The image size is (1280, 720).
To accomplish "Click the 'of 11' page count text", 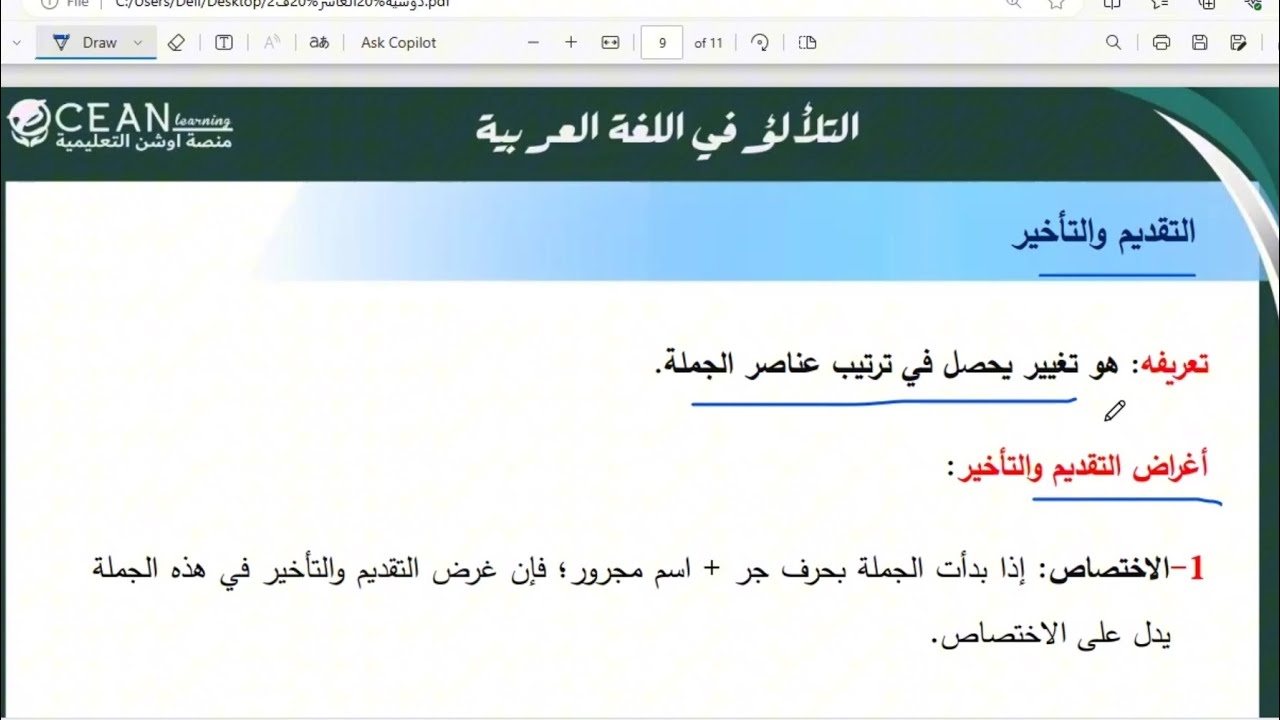I will click(x=708, y=42).
